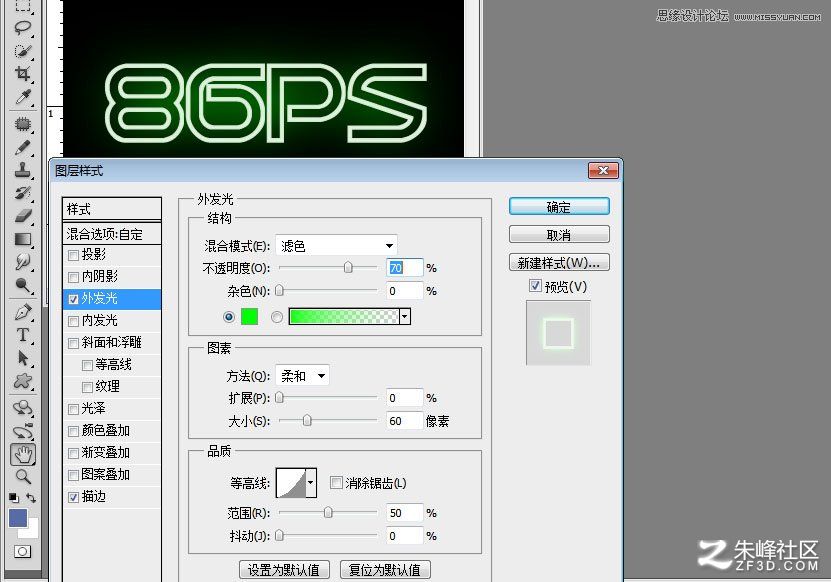Enable the 内发光 inner glow checkbox
831x582 pixels.
tap(74, 321)
